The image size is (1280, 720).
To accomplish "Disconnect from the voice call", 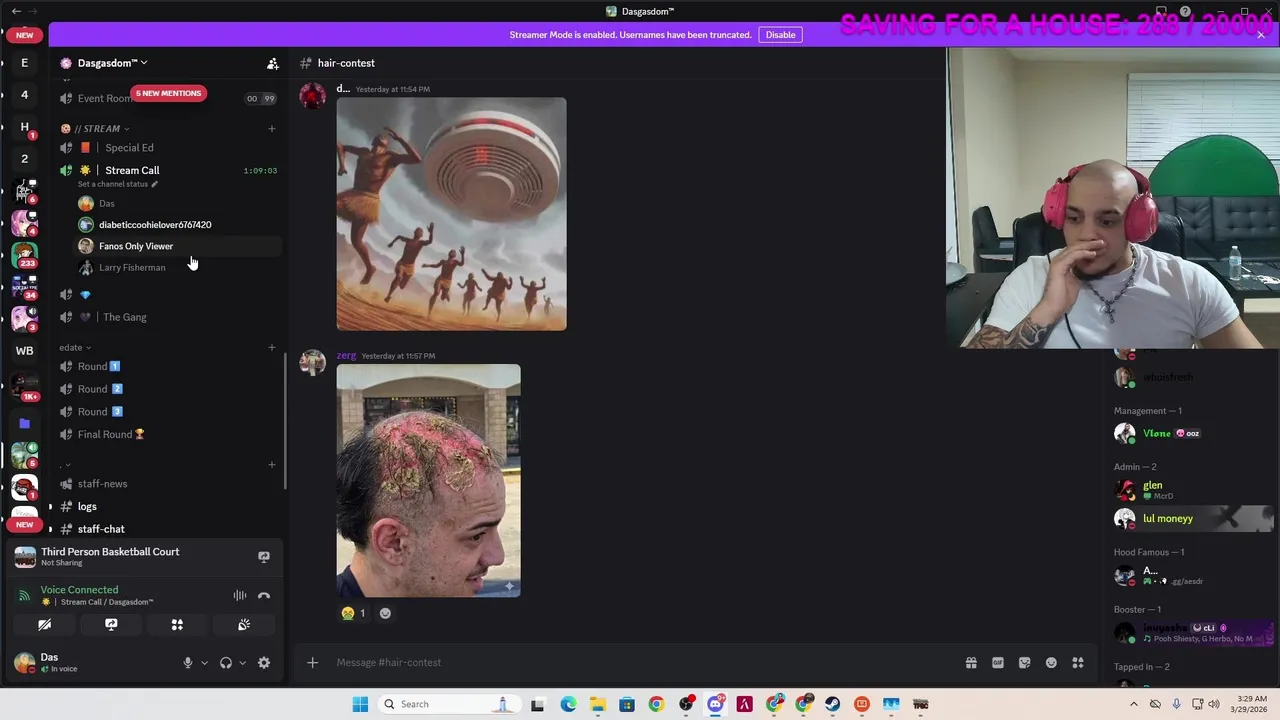I will tap(264, 596).
